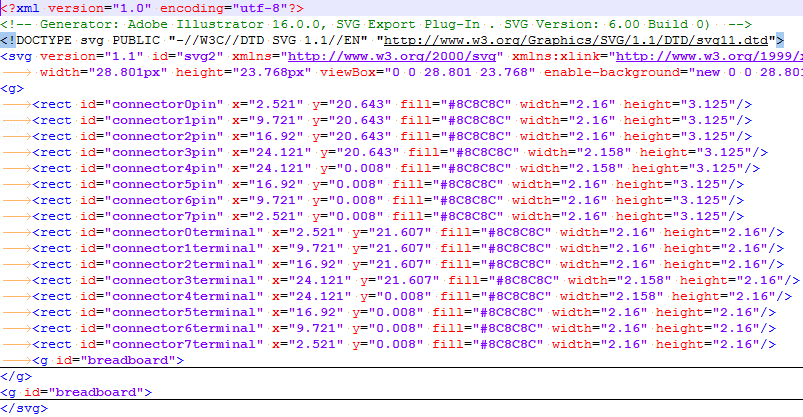Click y="21.607" in the connector0terminal row
Viewport: 803px width, 417px height.
tap(392, 233)
